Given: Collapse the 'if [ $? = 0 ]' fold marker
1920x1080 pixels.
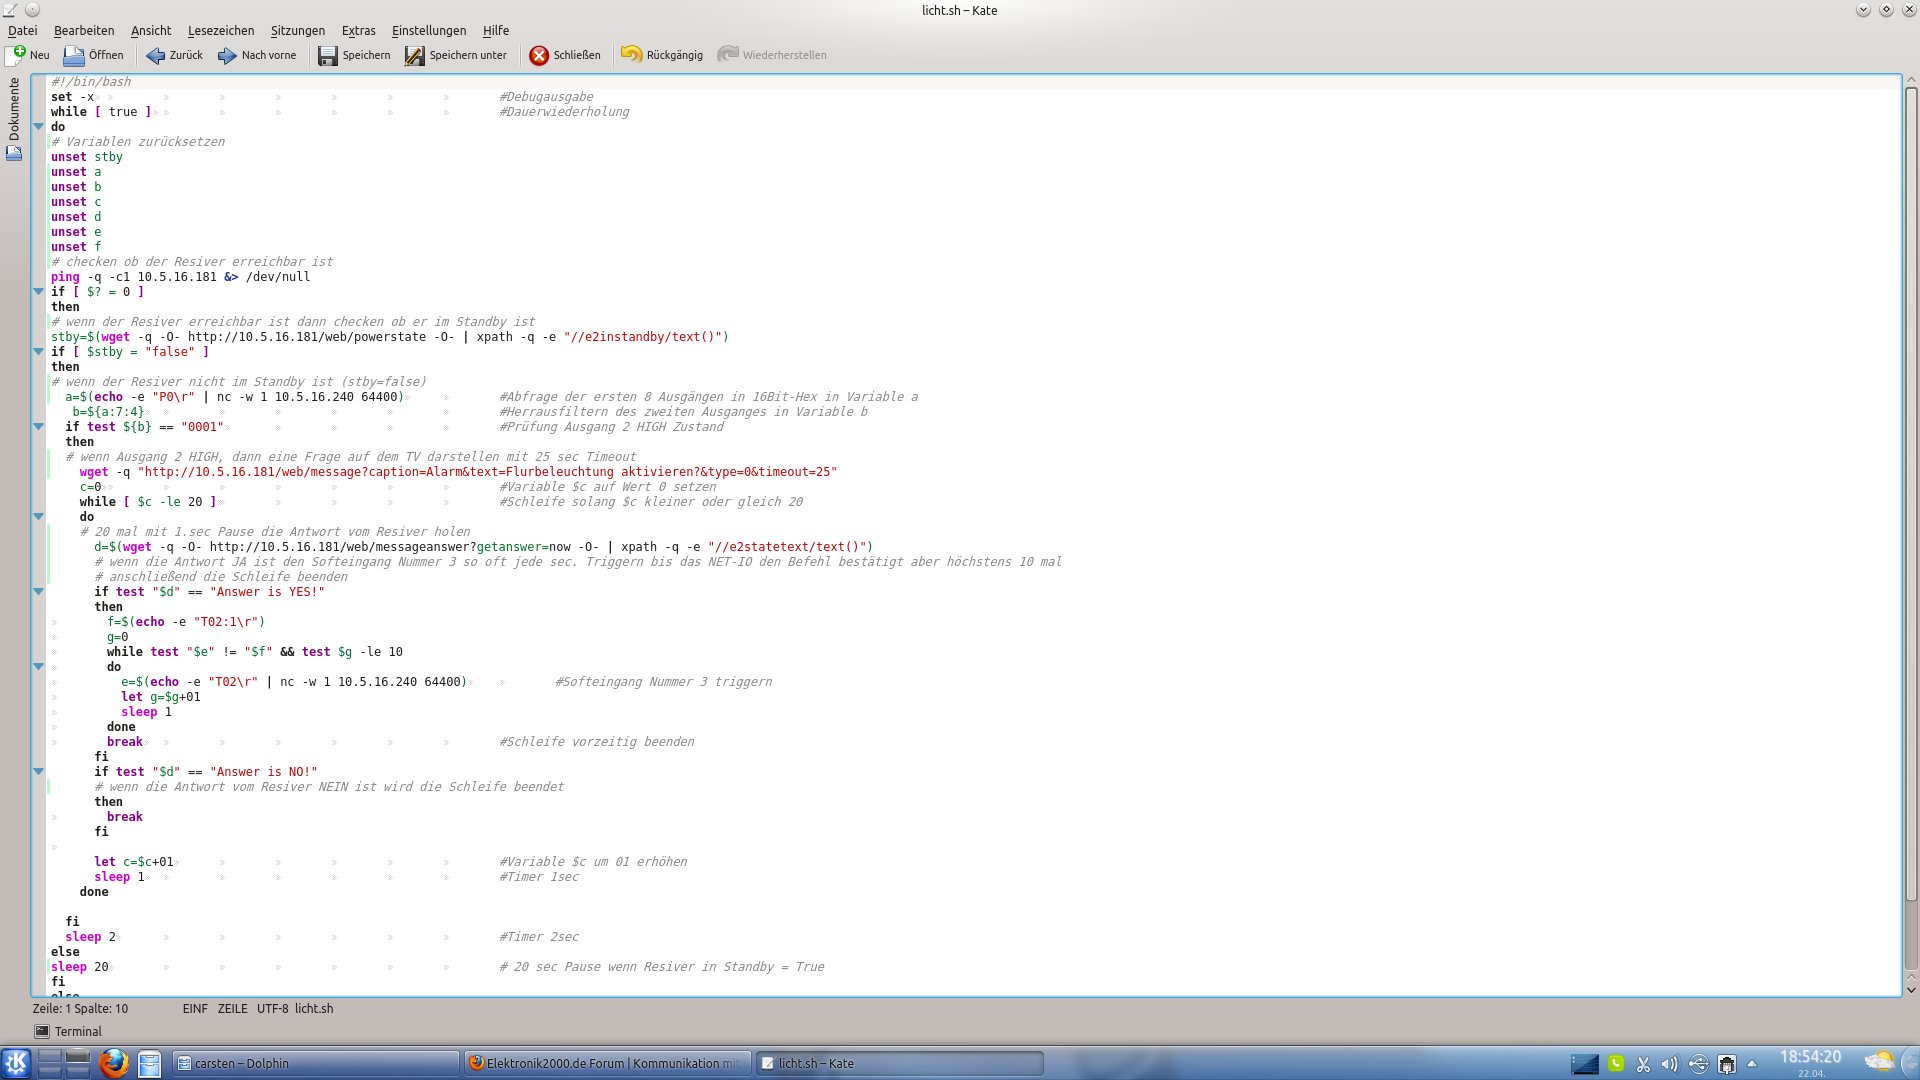Looking at the screenshot, I should tap(39, 292).
